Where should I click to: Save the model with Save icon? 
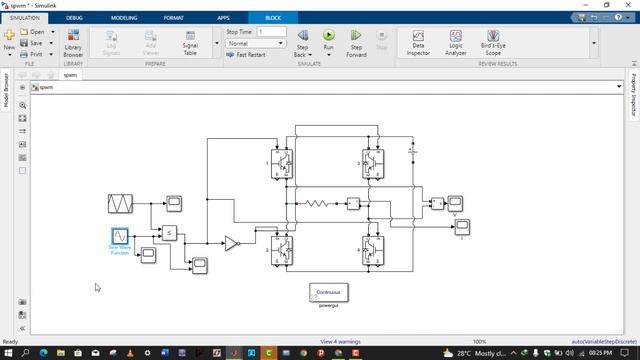pos(24,43)
